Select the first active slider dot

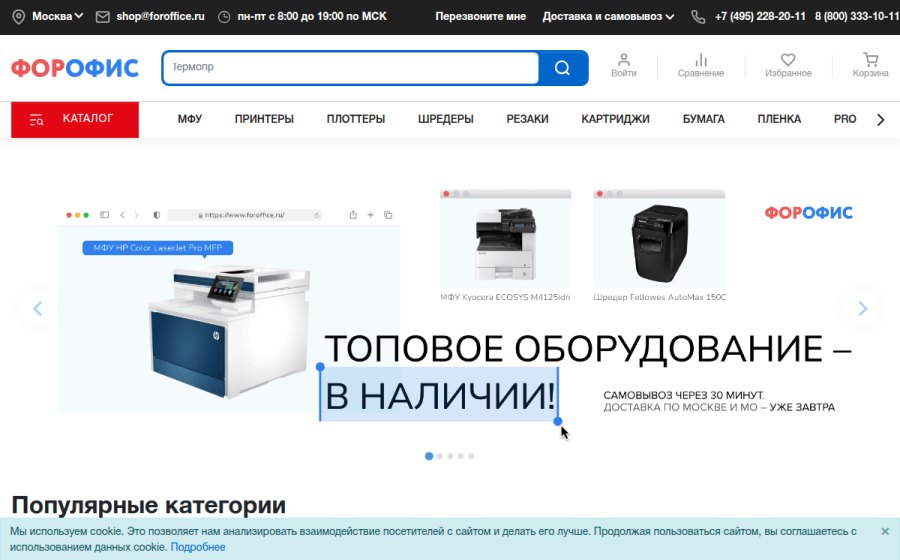(429, 456)
